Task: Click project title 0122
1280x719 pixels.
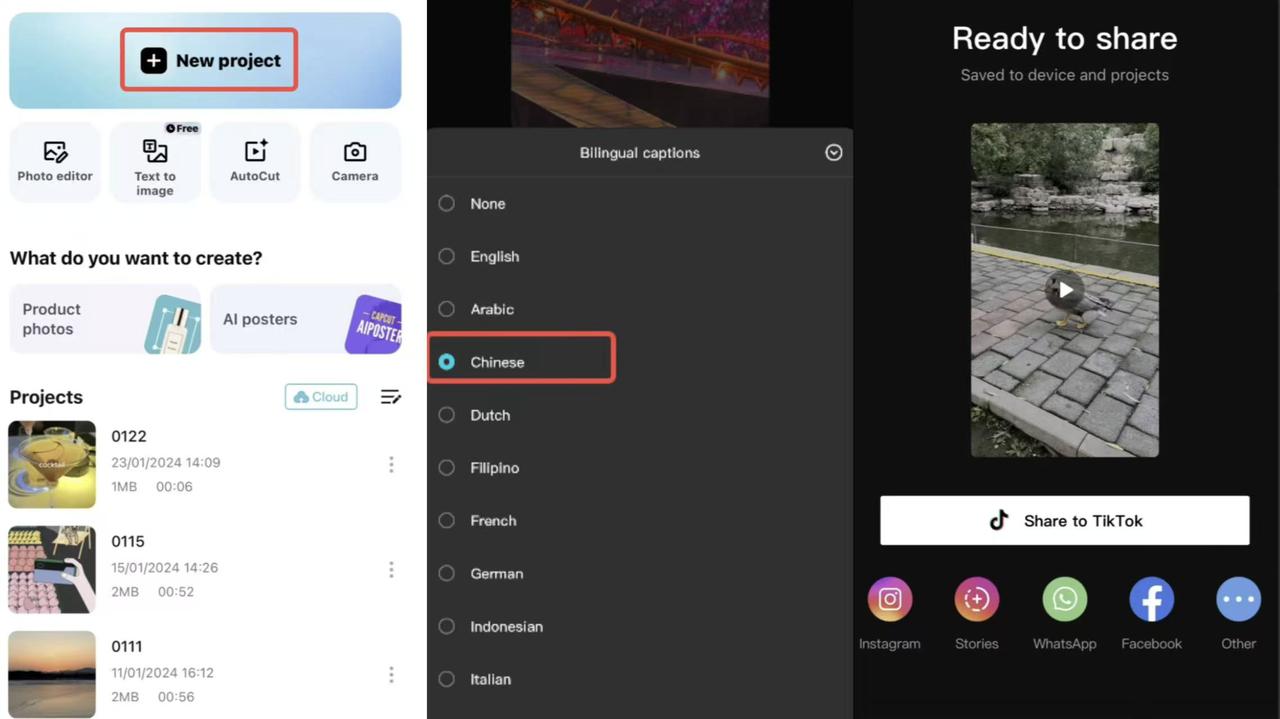Action: [129, 436]
